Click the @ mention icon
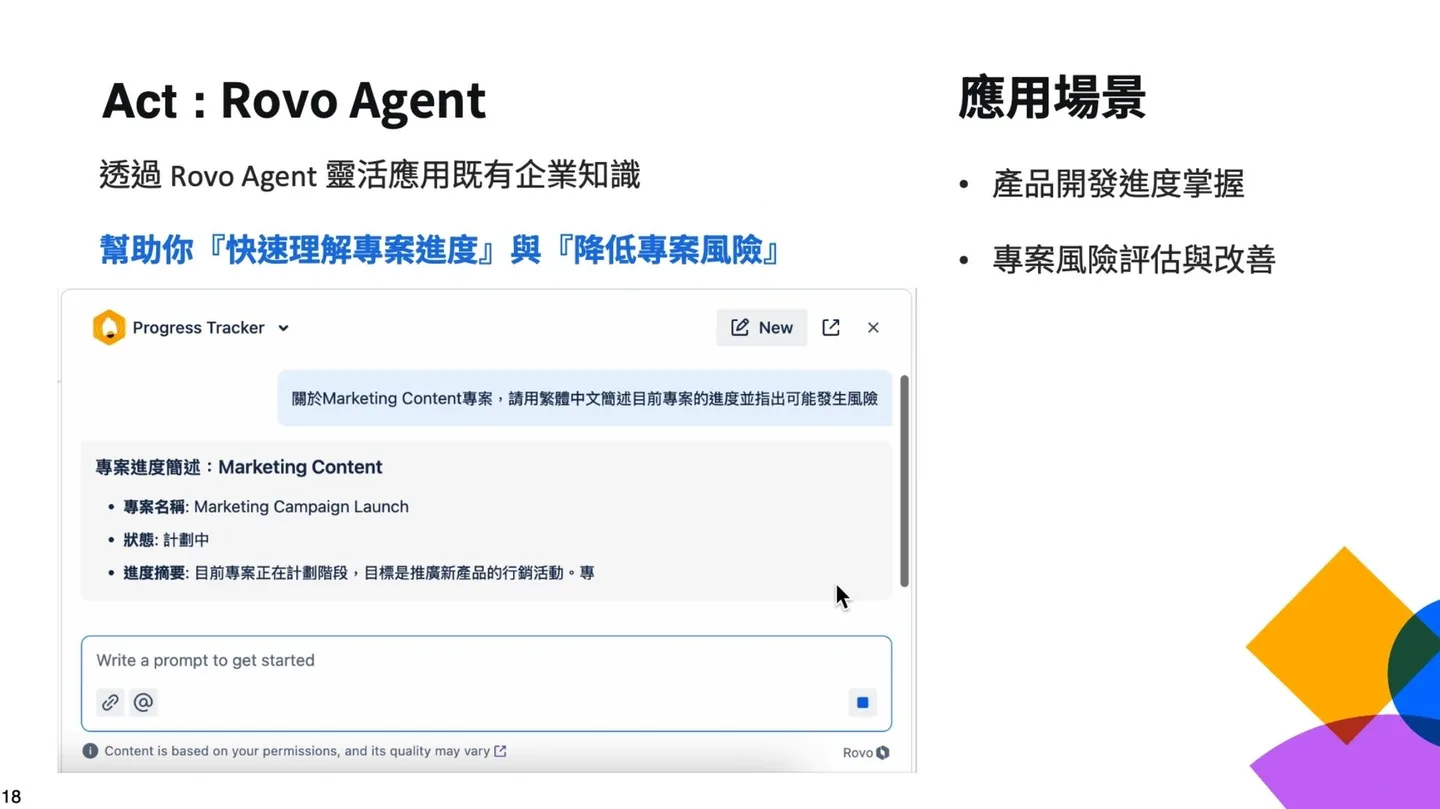 [x=143, y=702]
